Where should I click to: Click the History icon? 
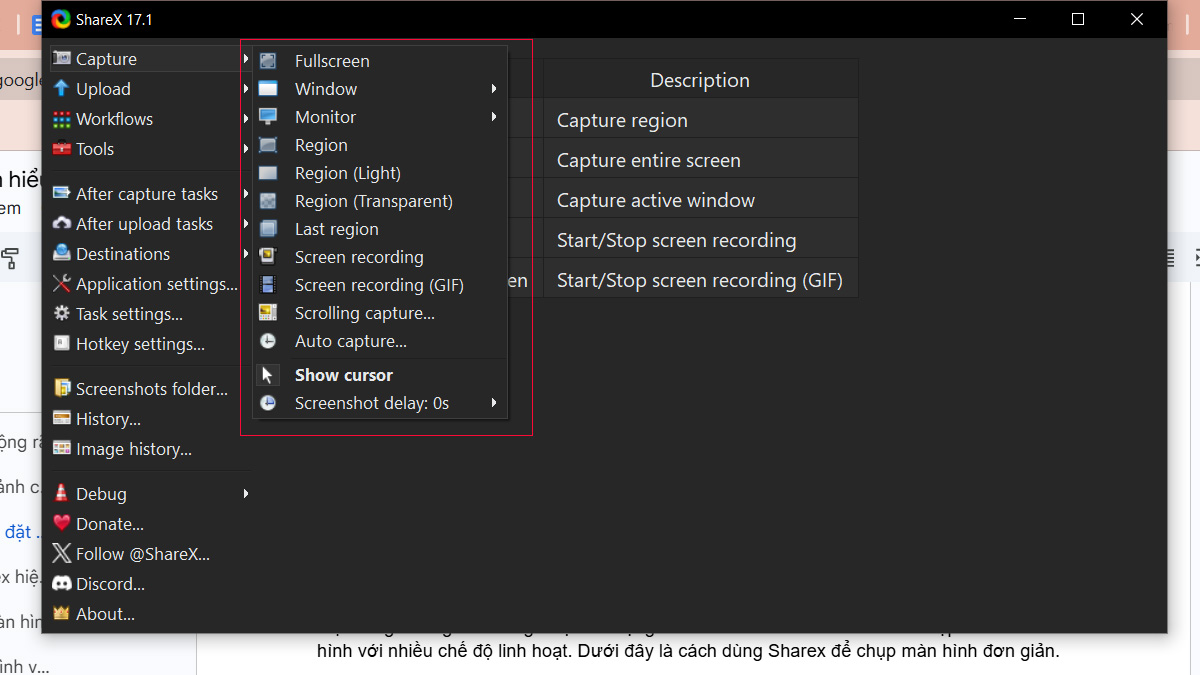point(62,419)
